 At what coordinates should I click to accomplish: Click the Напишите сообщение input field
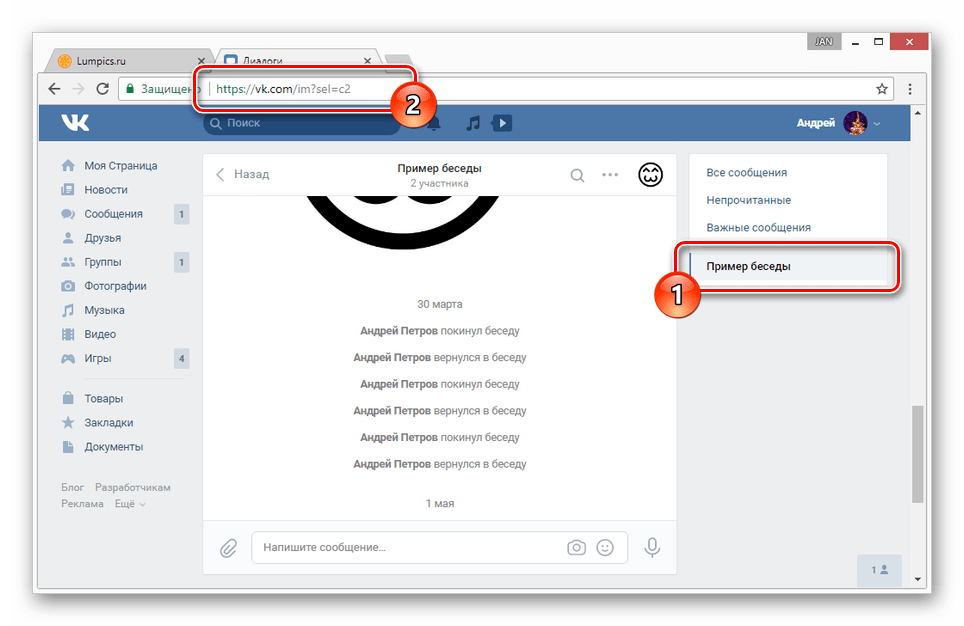tap(405, 548)
